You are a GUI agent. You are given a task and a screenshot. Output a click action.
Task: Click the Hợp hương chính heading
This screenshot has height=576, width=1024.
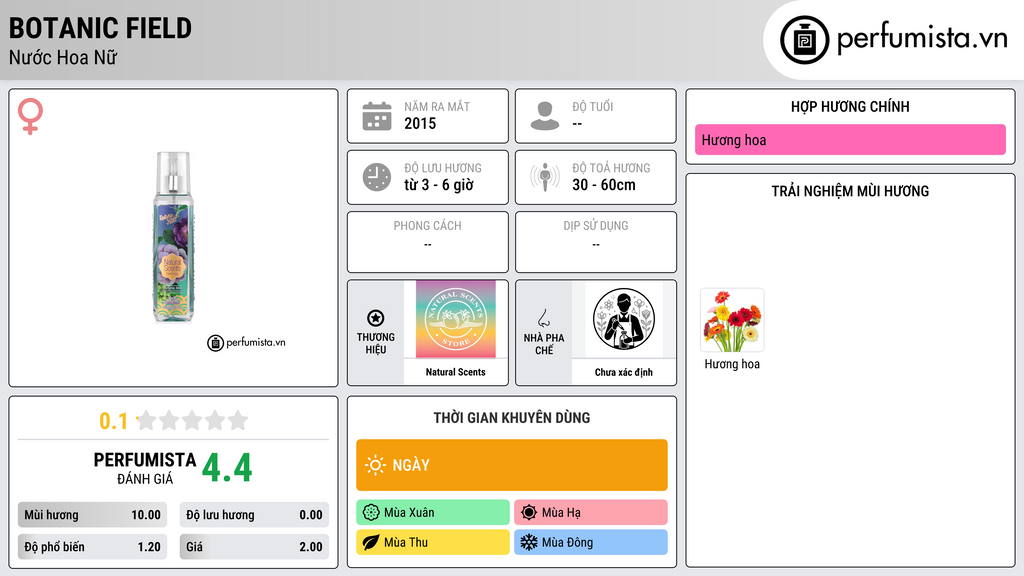[850, 106]
